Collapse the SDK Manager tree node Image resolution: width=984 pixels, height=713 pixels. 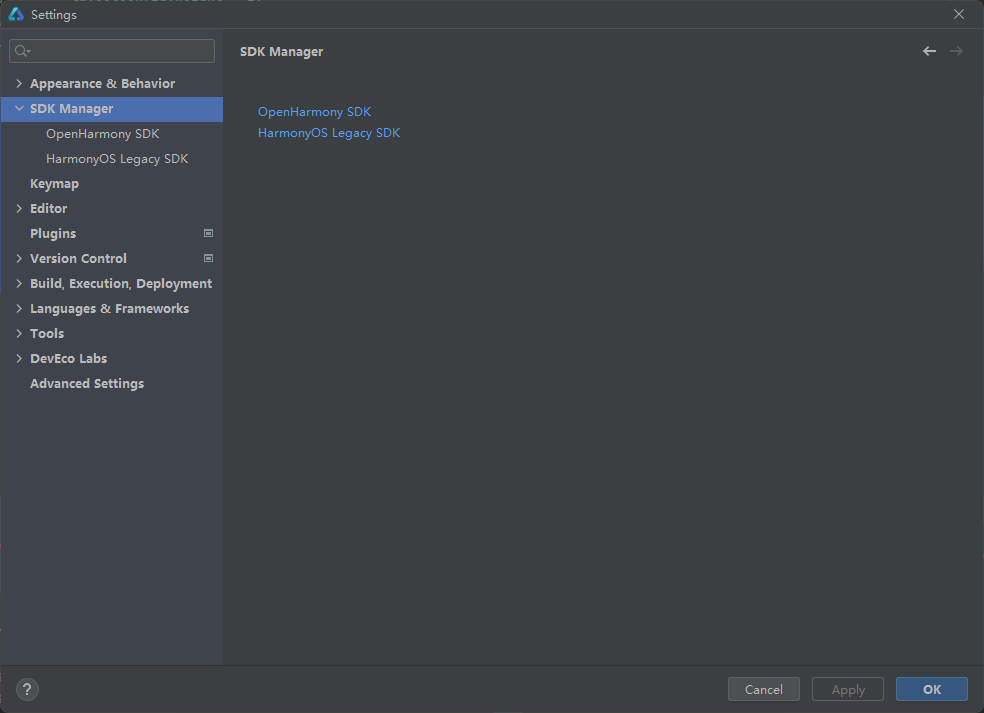[x=19, y=109]
